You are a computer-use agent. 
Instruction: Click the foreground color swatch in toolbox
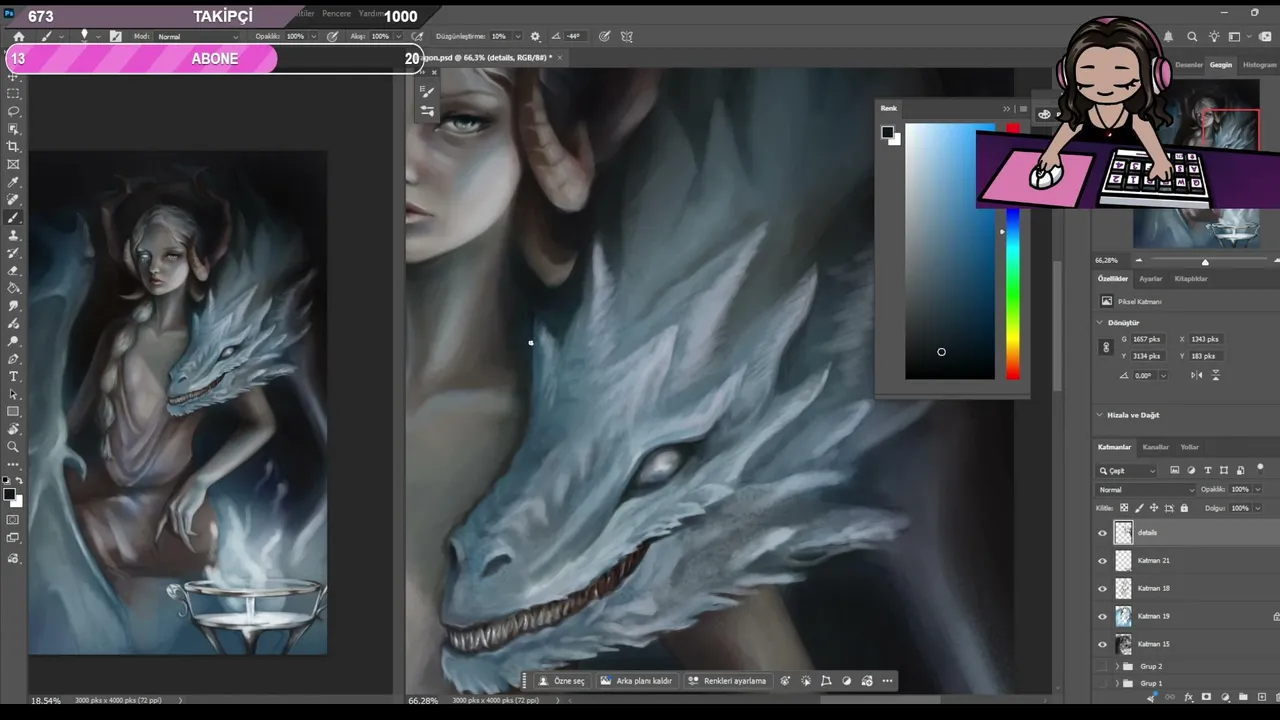click(x=9, y=494)
